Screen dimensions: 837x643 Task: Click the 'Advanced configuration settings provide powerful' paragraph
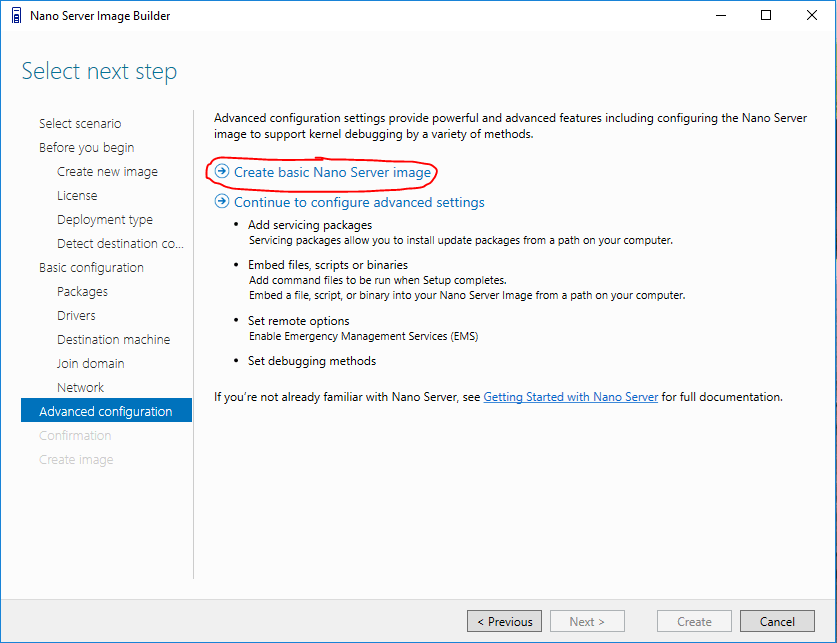[510, 126]
